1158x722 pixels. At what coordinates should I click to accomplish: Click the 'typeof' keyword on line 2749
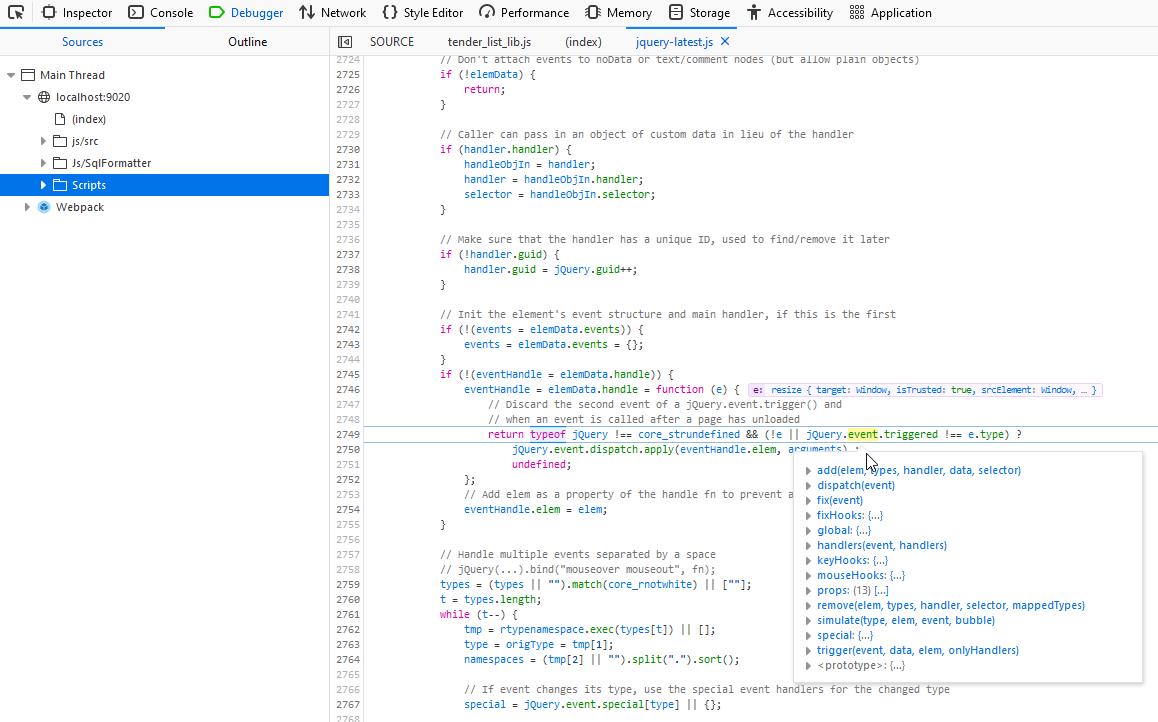[x=547, y=435]
